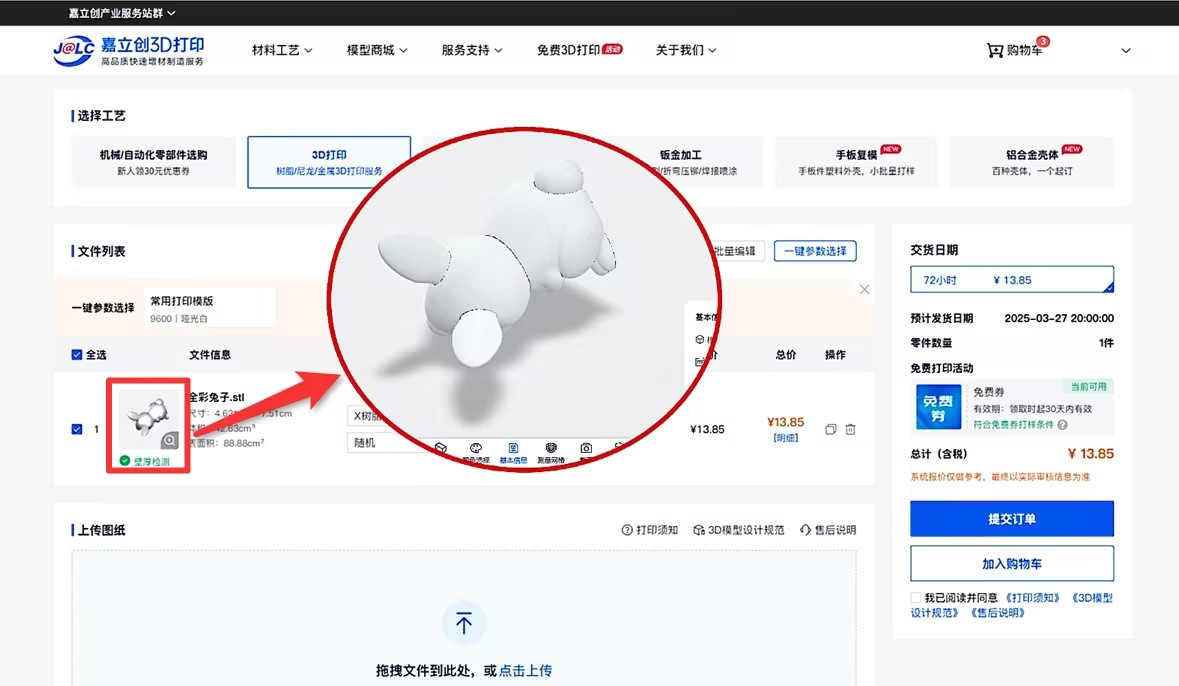The height and width of the screenshot is (686, 1179).
Task: Toggle the 全选 select-all checkbox
Action: pyautogui.click(x=78, y=355)
